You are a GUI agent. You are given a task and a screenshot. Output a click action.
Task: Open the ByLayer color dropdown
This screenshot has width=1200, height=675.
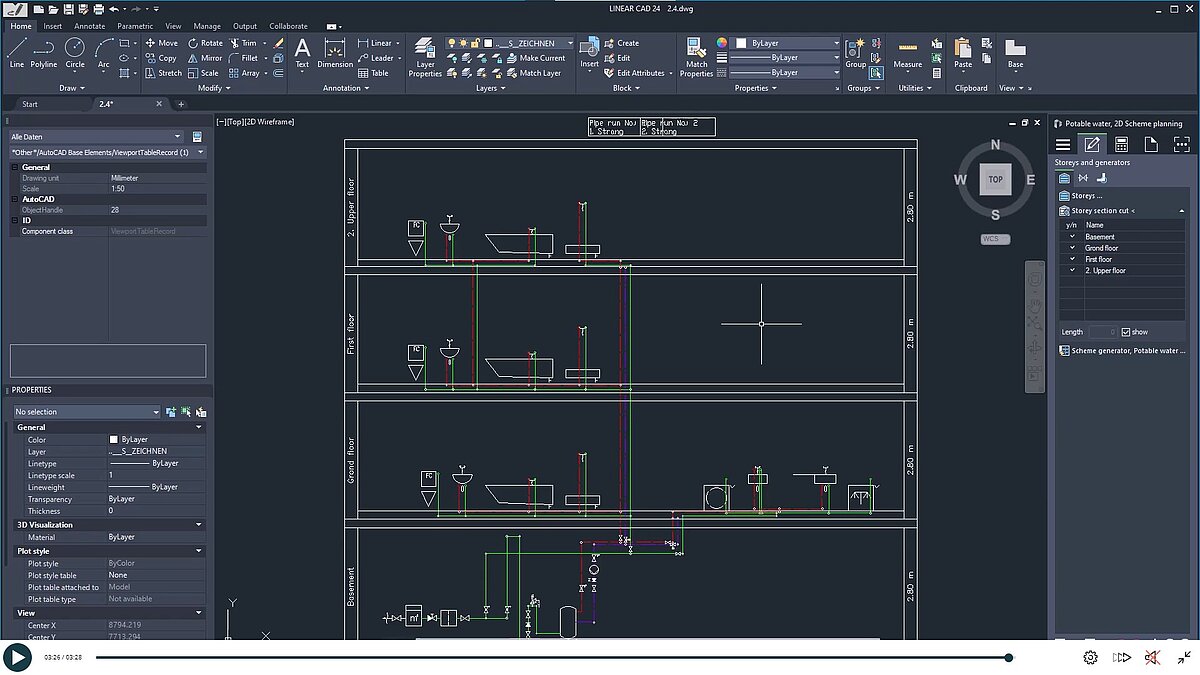pos(838,44)
